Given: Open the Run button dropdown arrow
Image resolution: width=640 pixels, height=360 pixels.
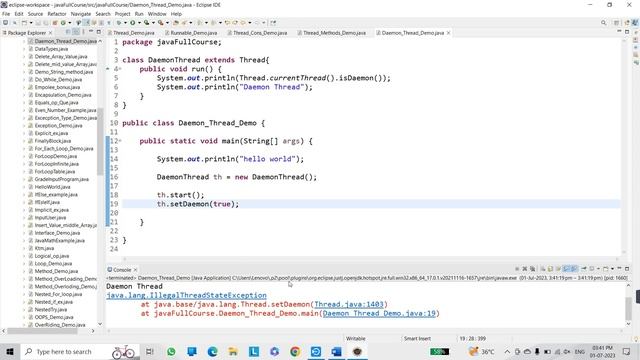Looking at the screenshot, I should (x=139, y=23).
